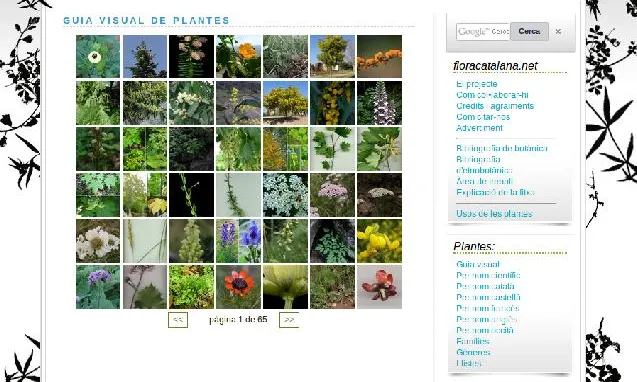The image size is (637, 382).
Task: Open white flower with dark center thumbnail
Action: click(x=98, y=56)
